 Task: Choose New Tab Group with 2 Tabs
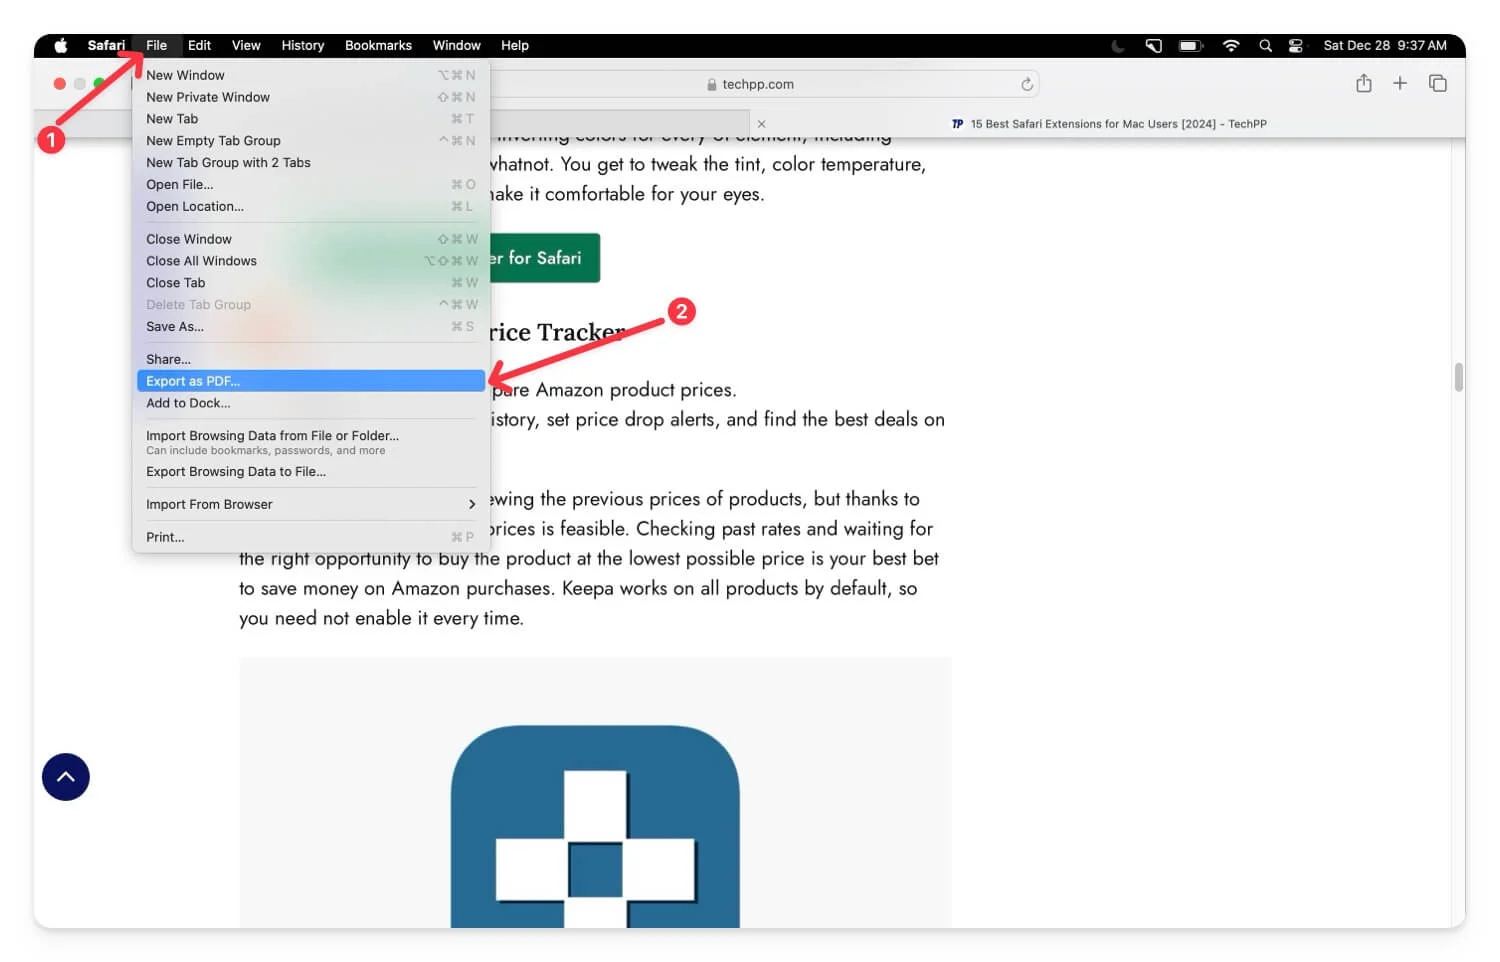[311, 163]
